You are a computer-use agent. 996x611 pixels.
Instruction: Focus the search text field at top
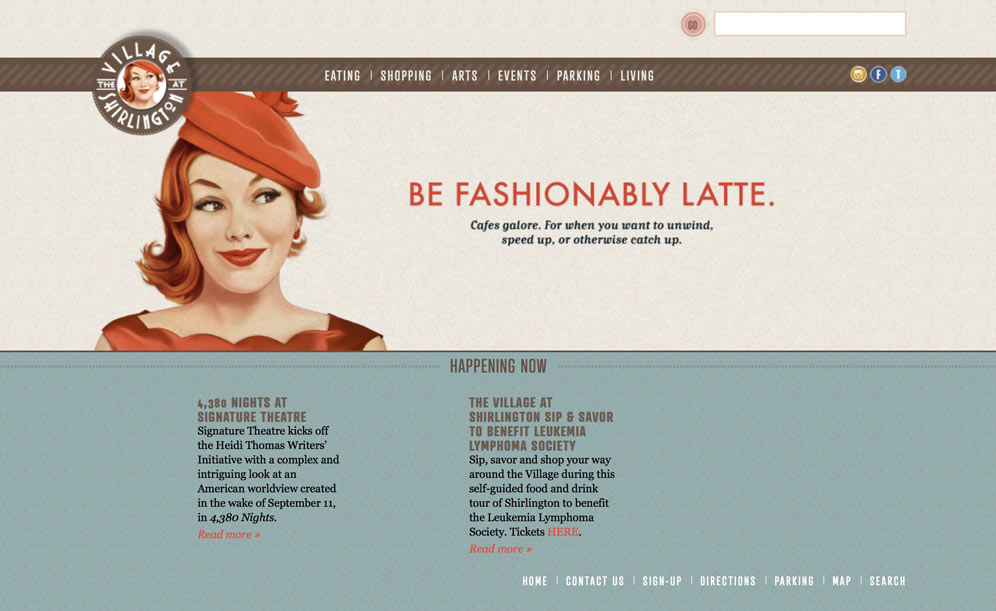[810, 24]
